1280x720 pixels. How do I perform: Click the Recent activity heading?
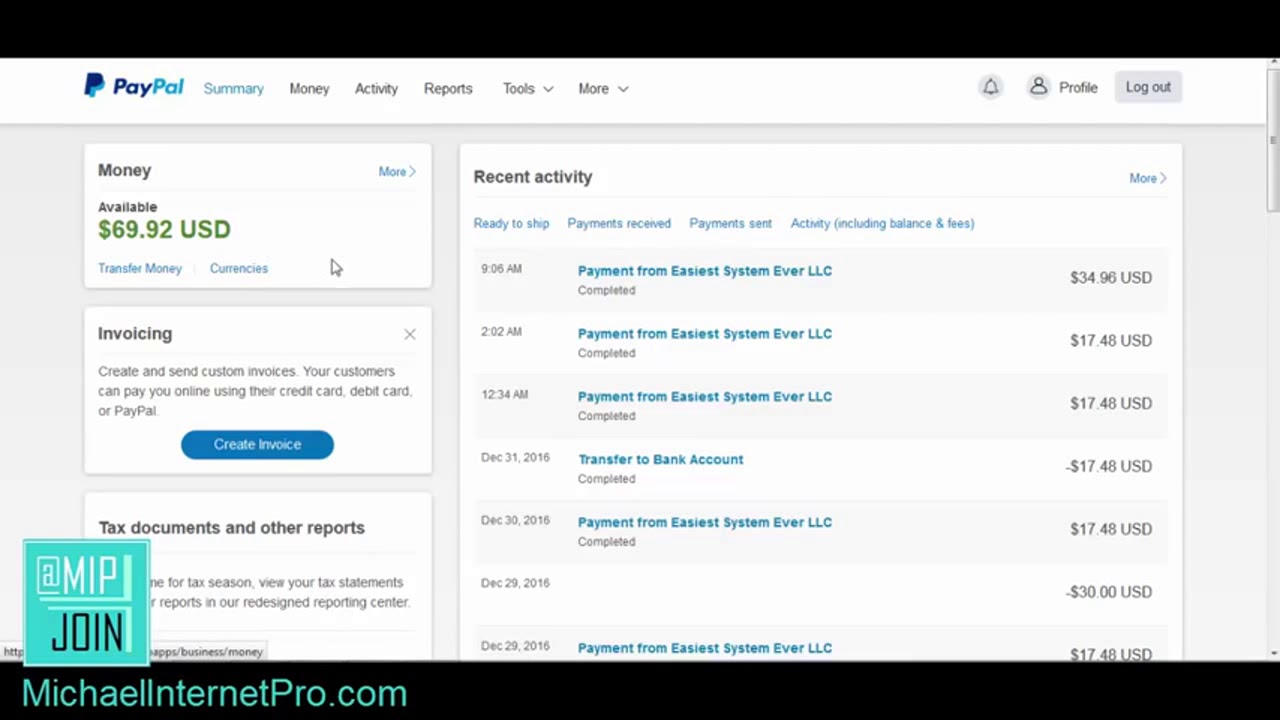click(x=533, y=176)
